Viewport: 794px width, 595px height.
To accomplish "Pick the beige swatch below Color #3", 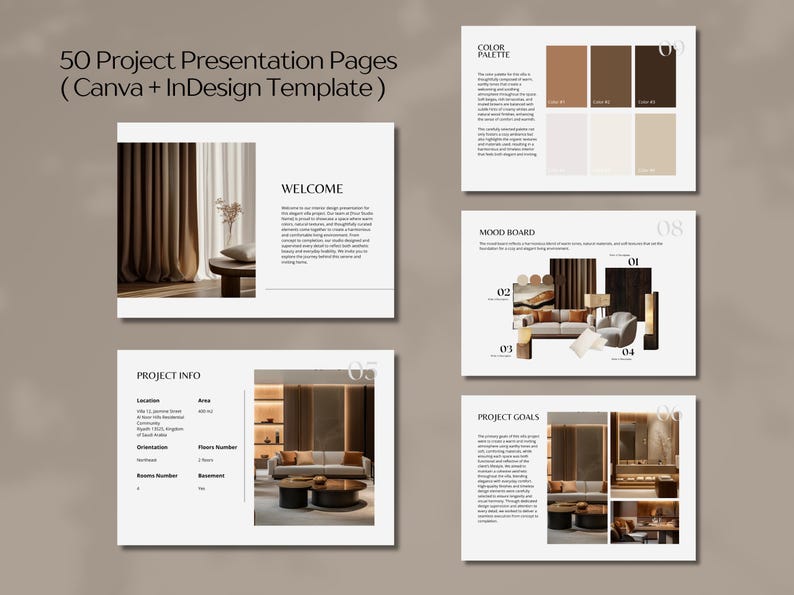I will (655, 144).
